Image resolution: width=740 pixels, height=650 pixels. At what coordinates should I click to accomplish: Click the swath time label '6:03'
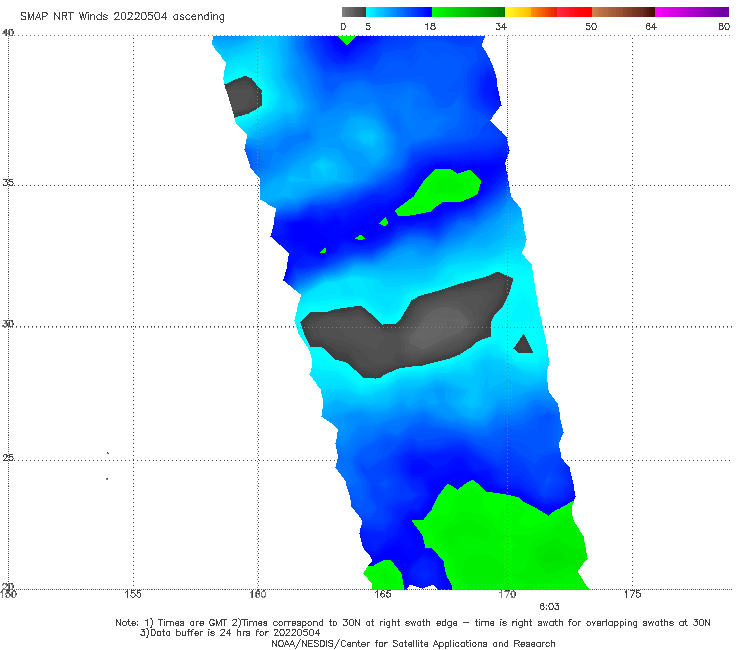[x=549, y=607]
